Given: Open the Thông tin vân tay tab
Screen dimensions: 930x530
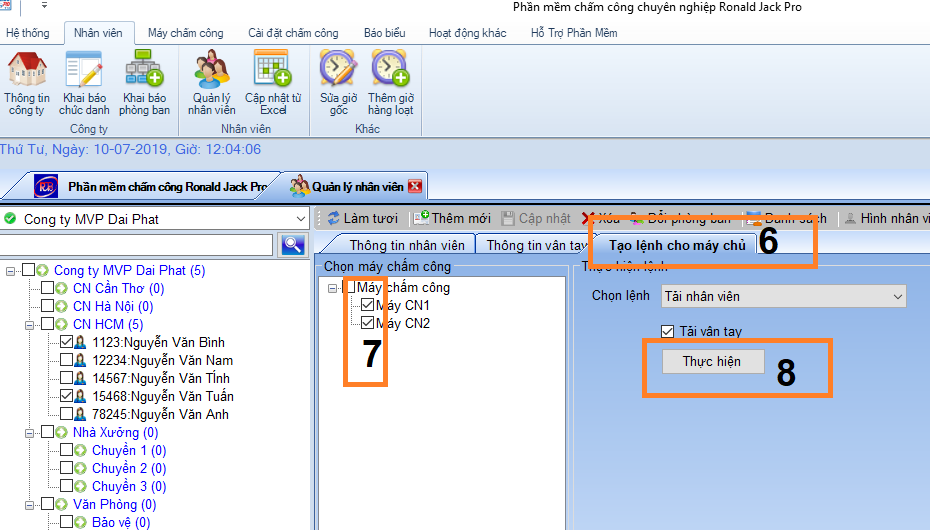Looking at the screenshot, I should click(536, 245).
